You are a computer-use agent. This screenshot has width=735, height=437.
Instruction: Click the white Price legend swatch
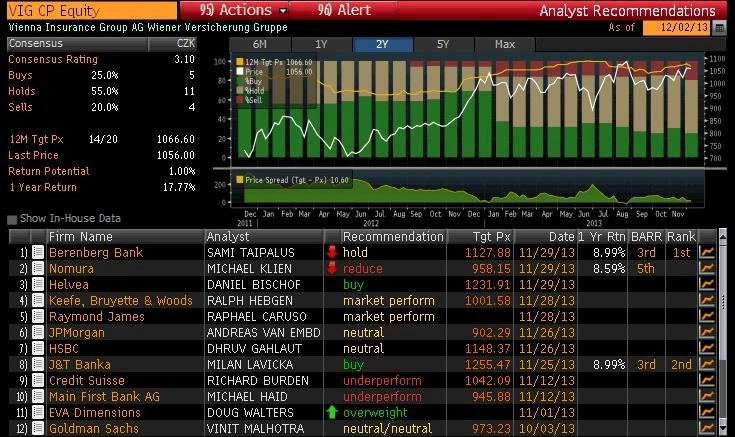(240, 71)
